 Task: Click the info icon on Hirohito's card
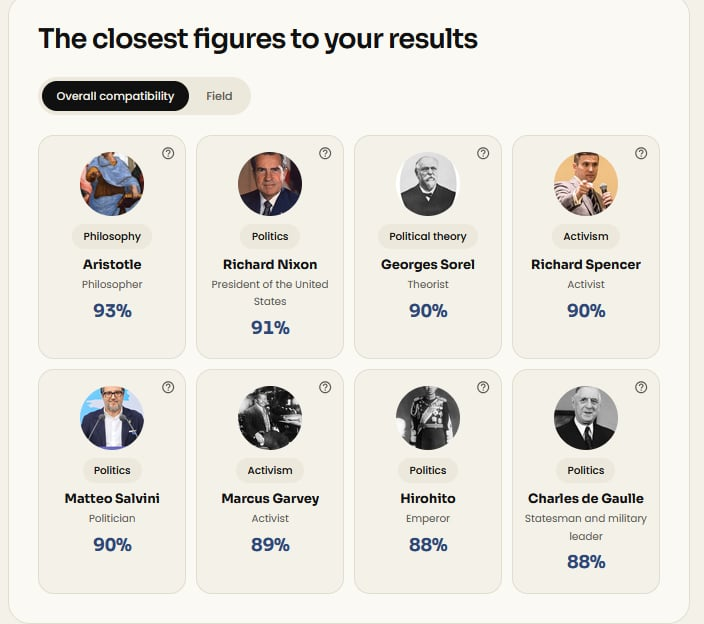[483, 387]
